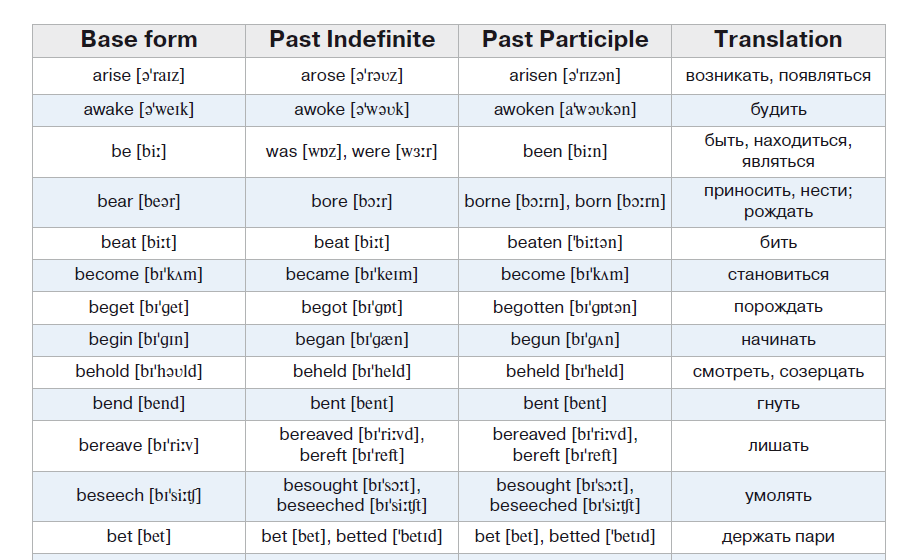
Task: Select the "bereave" base form cell
Action: point(139,445)
